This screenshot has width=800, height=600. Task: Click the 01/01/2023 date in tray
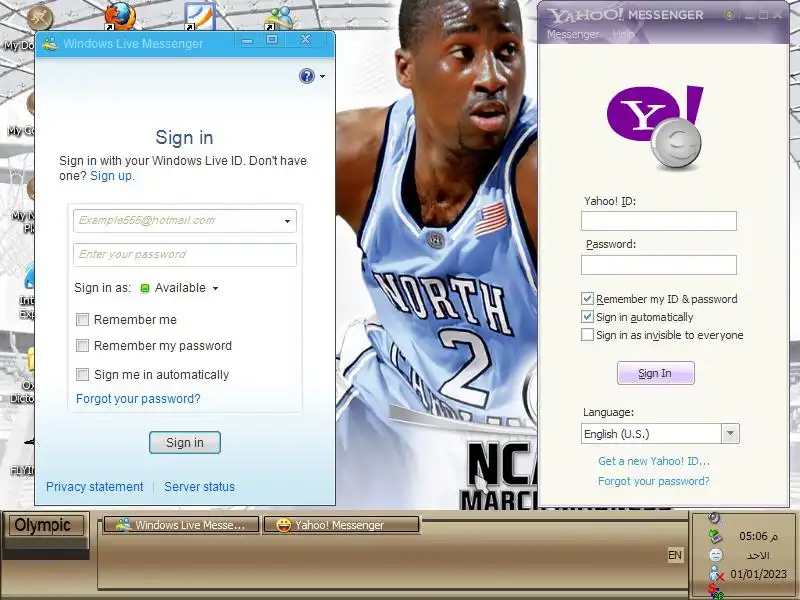coord(759,574)
